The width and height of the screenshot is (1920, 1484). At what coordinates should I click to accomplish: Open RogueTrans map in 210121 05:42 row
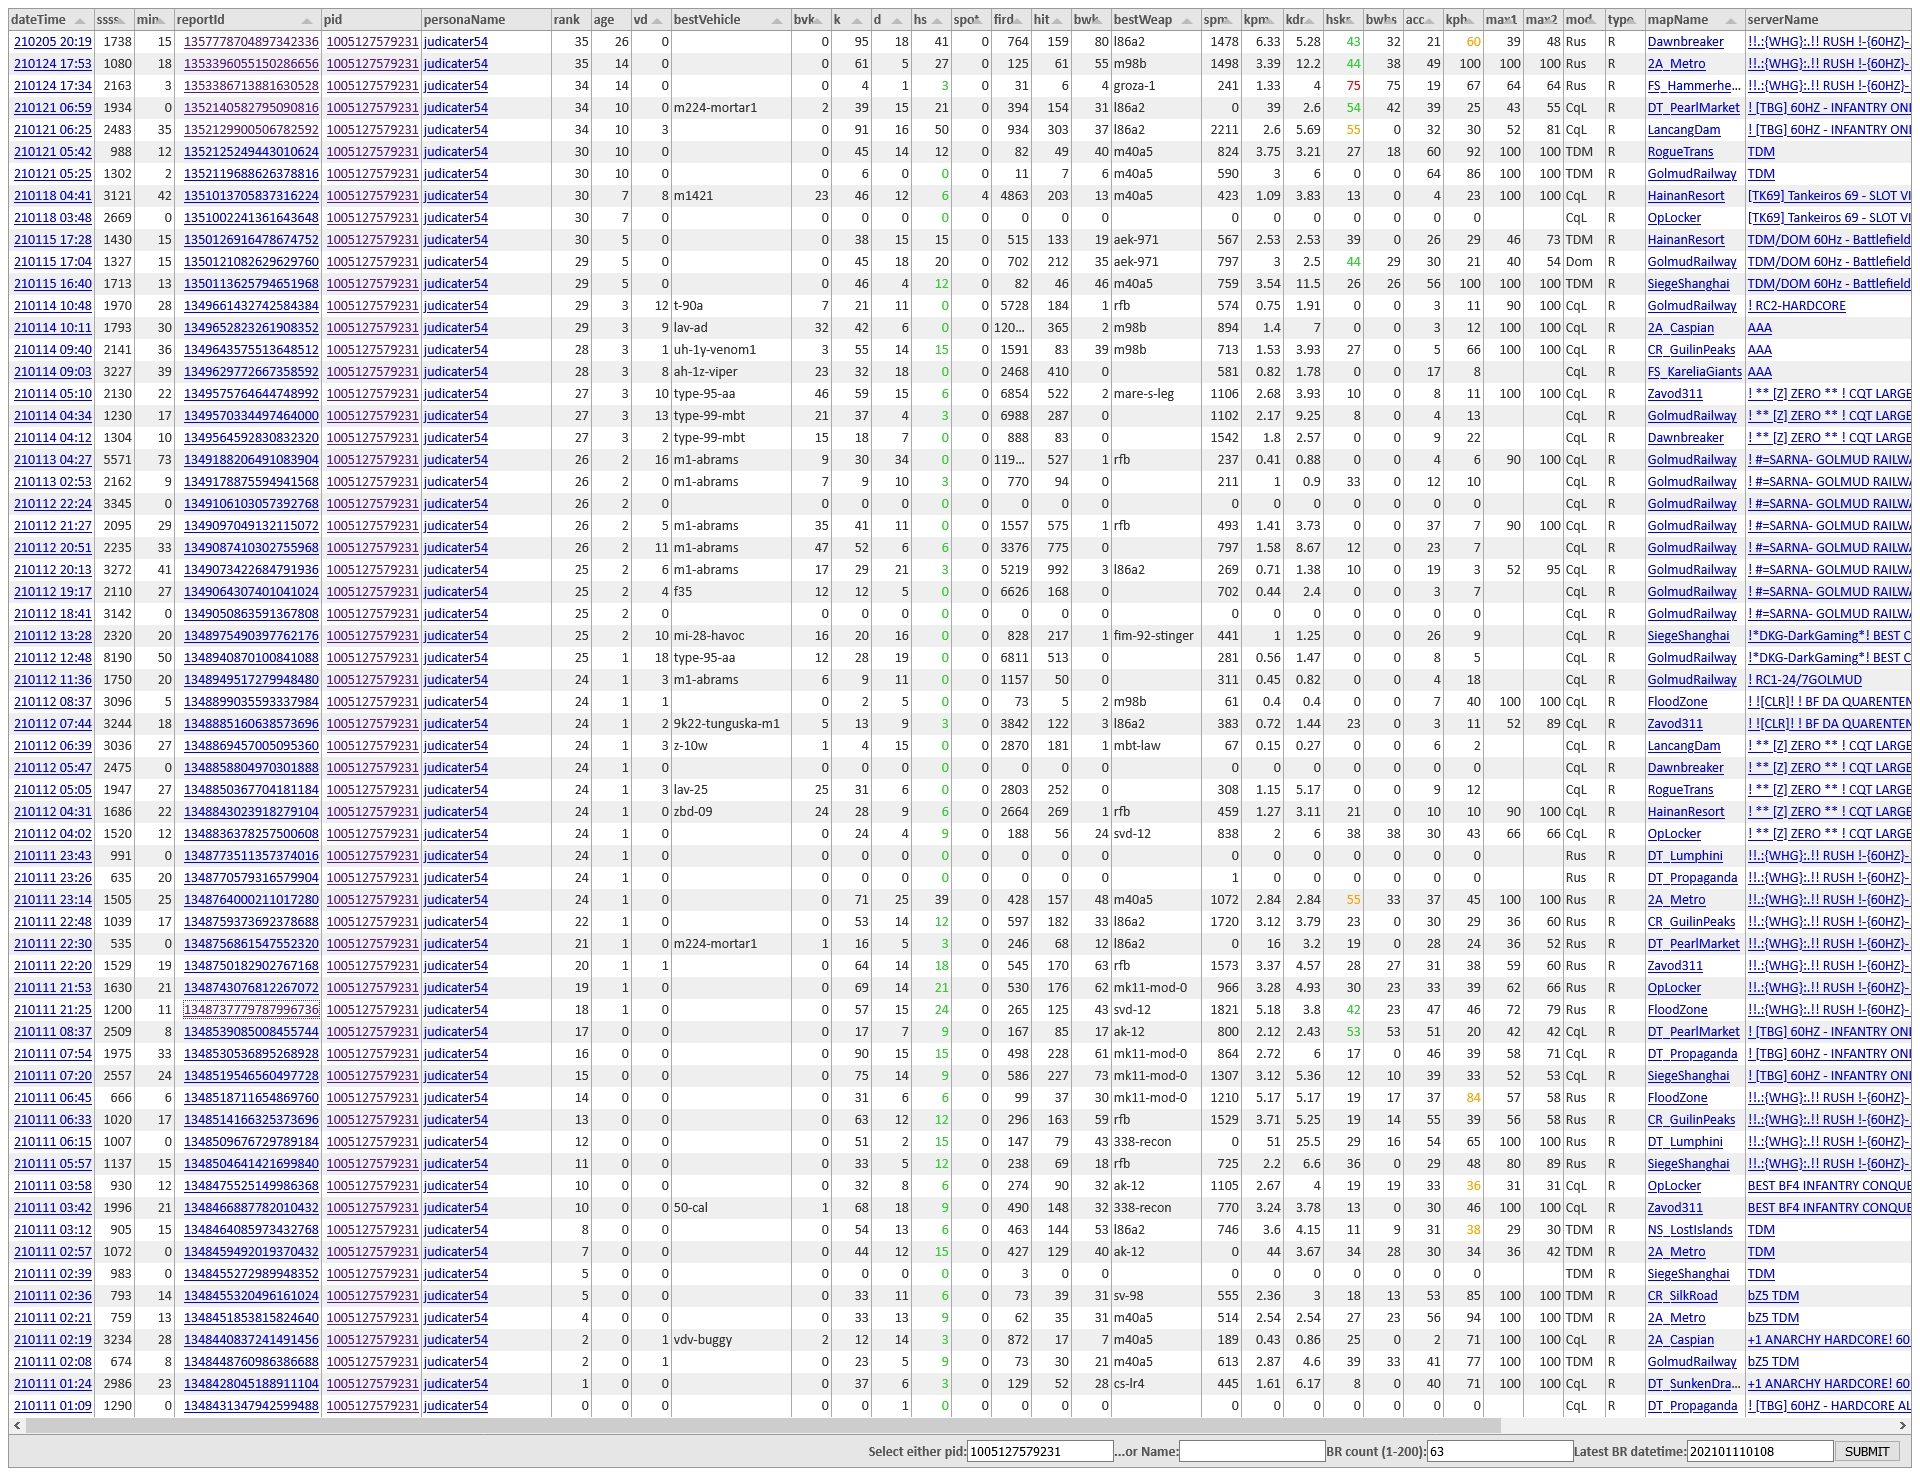1680,152
